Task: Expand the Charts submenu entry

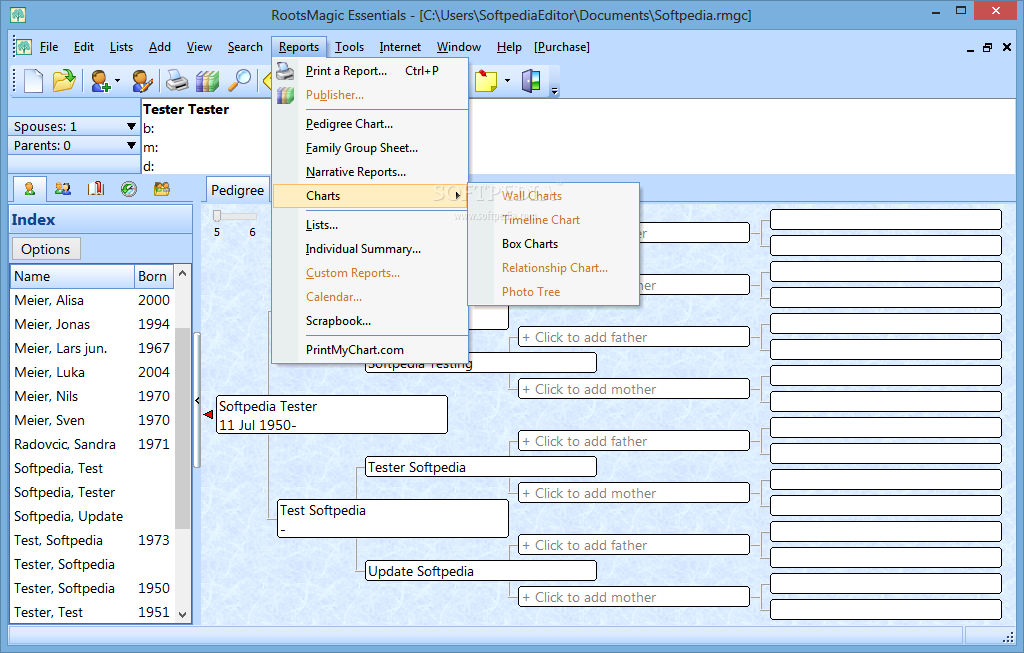Action: pos(370,196)
